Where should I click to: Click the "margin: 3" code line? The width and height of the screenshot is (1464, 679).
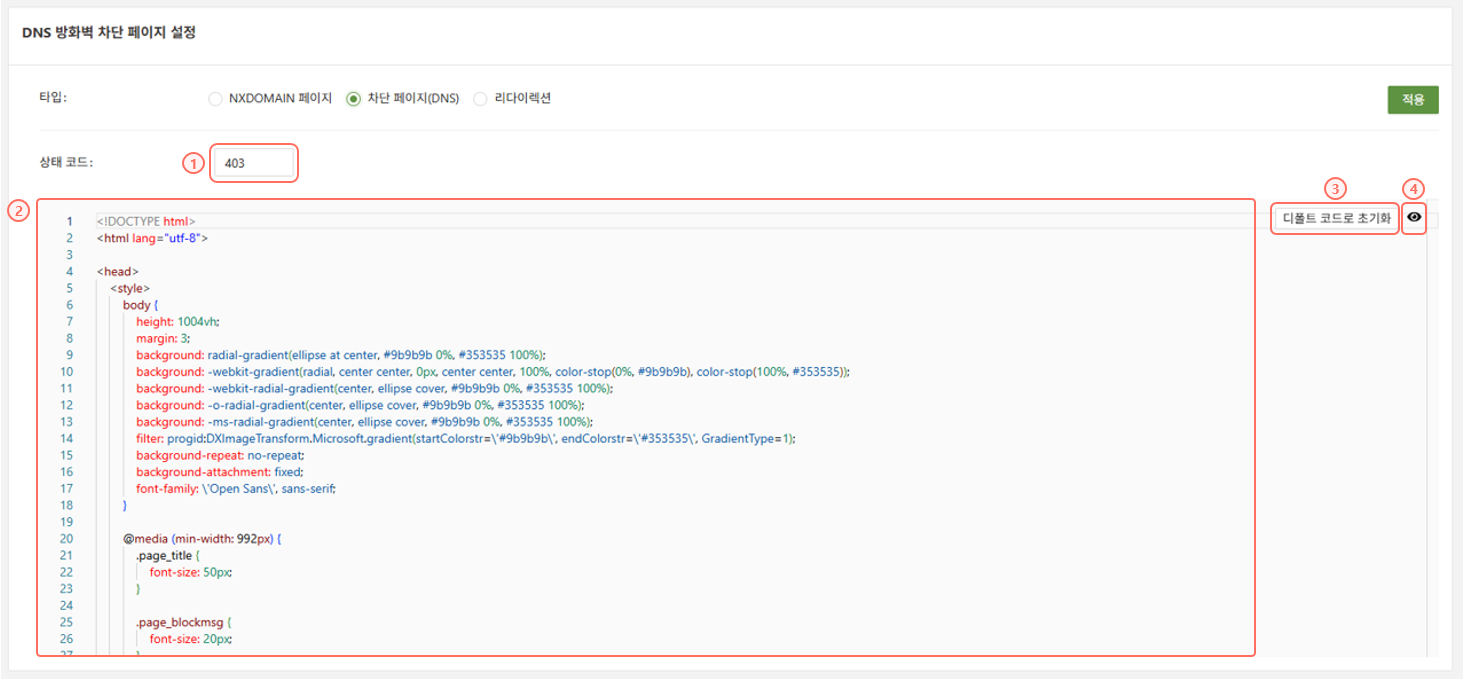point(163,338)
